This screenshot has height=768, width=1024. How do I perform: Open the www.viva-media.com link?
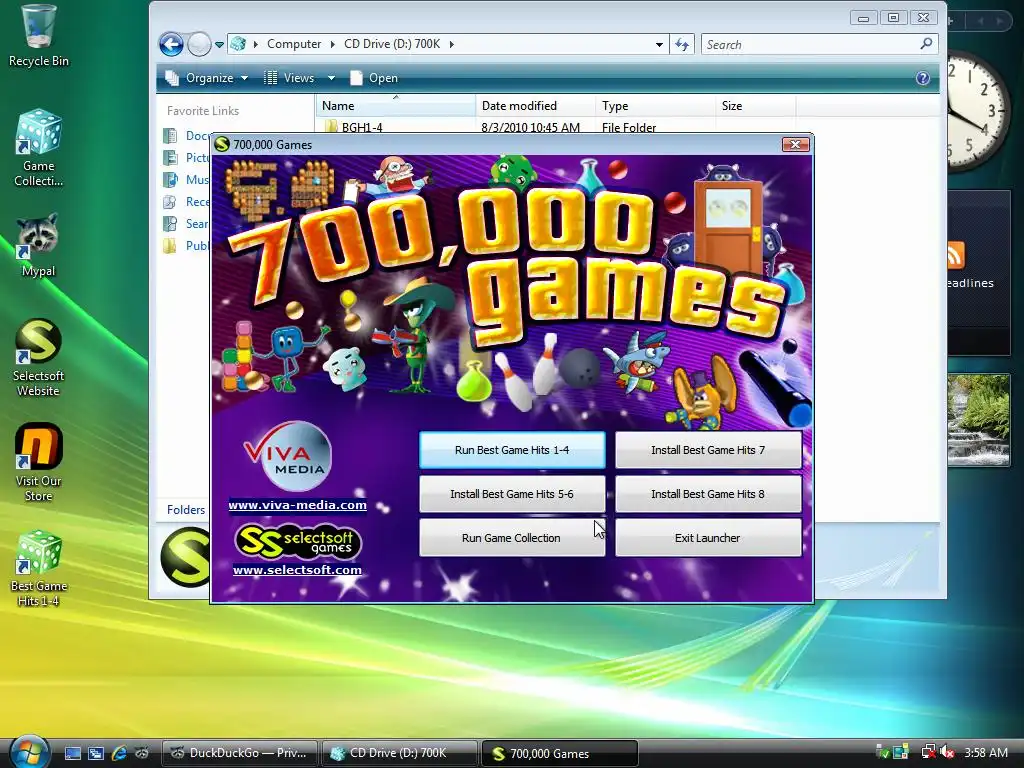coord(297,505)
